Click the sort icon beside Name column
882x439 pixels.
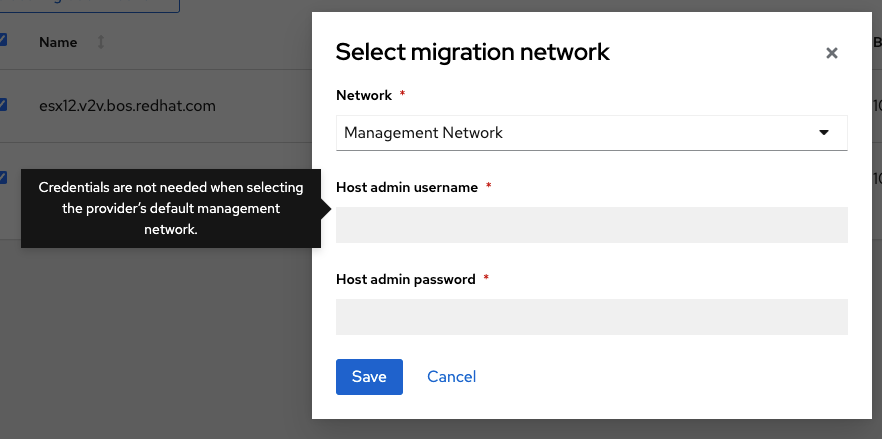tap(100, 42)
